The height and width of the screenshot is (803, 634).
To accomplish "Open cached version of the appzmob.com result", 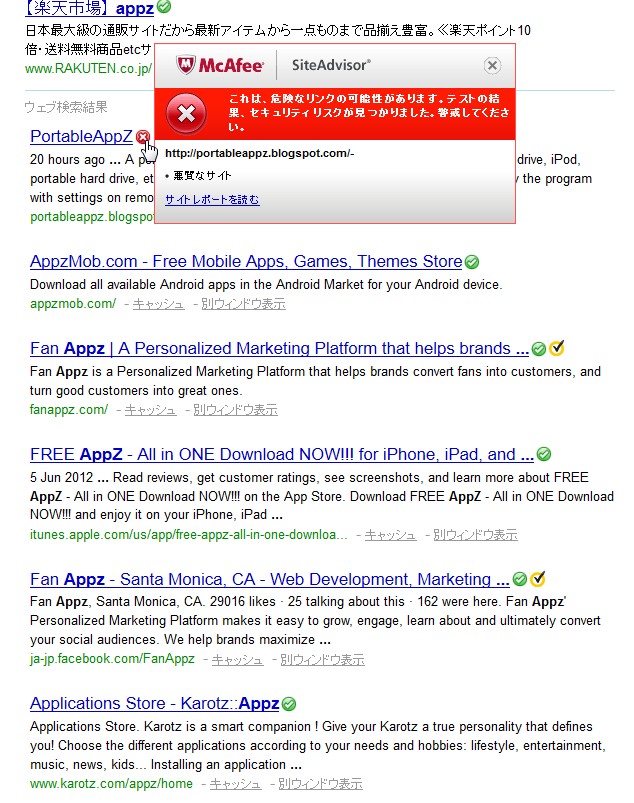I will pyautogui.click(x=158, y=304).
